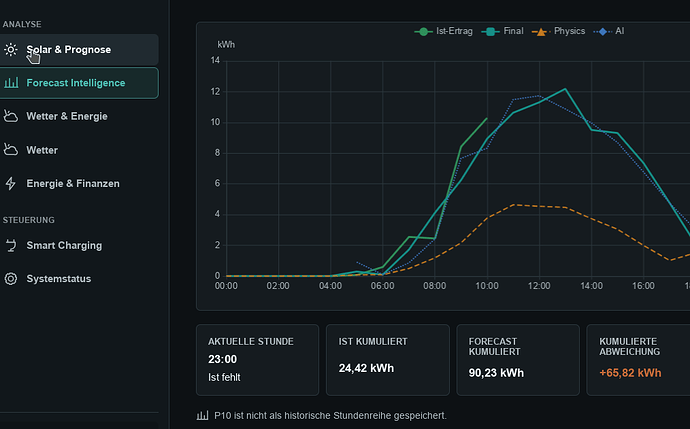Screen dimensions: 690x429
Task: Click the gear icon beside Systemstatus
Action: point(11,279)
